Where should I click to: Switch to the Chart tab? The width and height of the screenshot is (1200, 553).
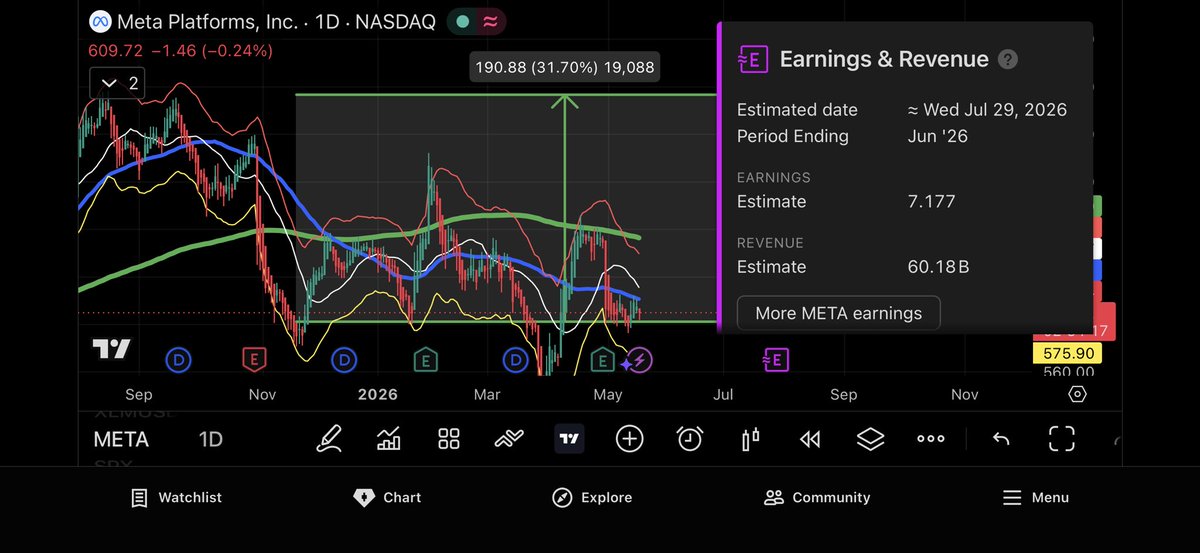point(388,497)
